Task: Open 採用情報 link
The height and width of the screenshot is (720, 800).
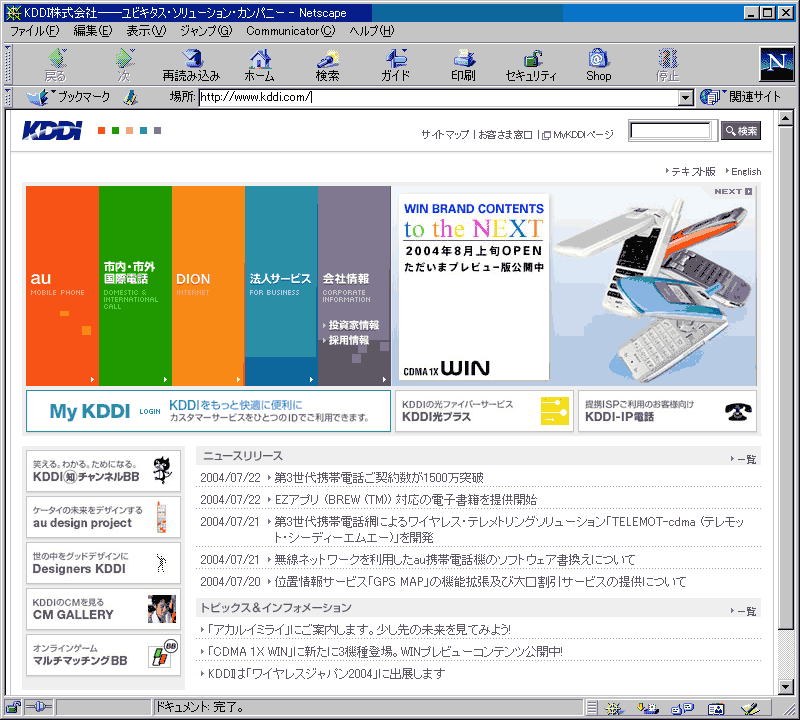Action: 348,340
